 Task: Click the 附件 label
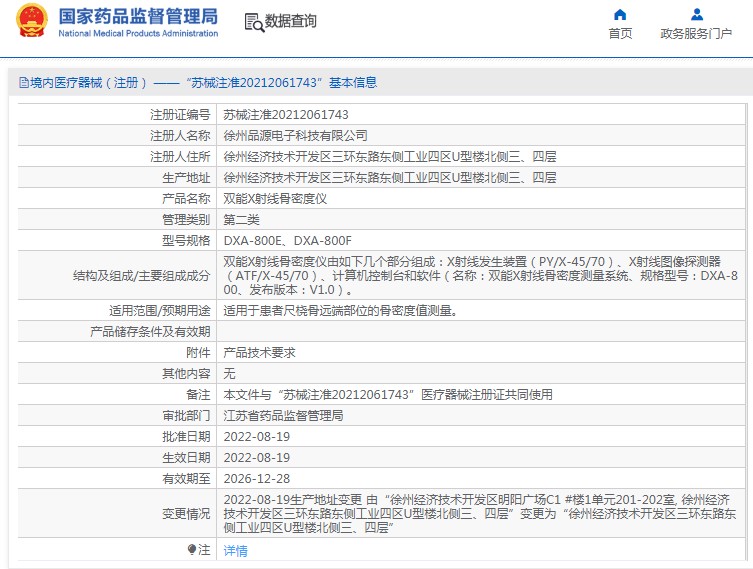click(x=198, y=353)
